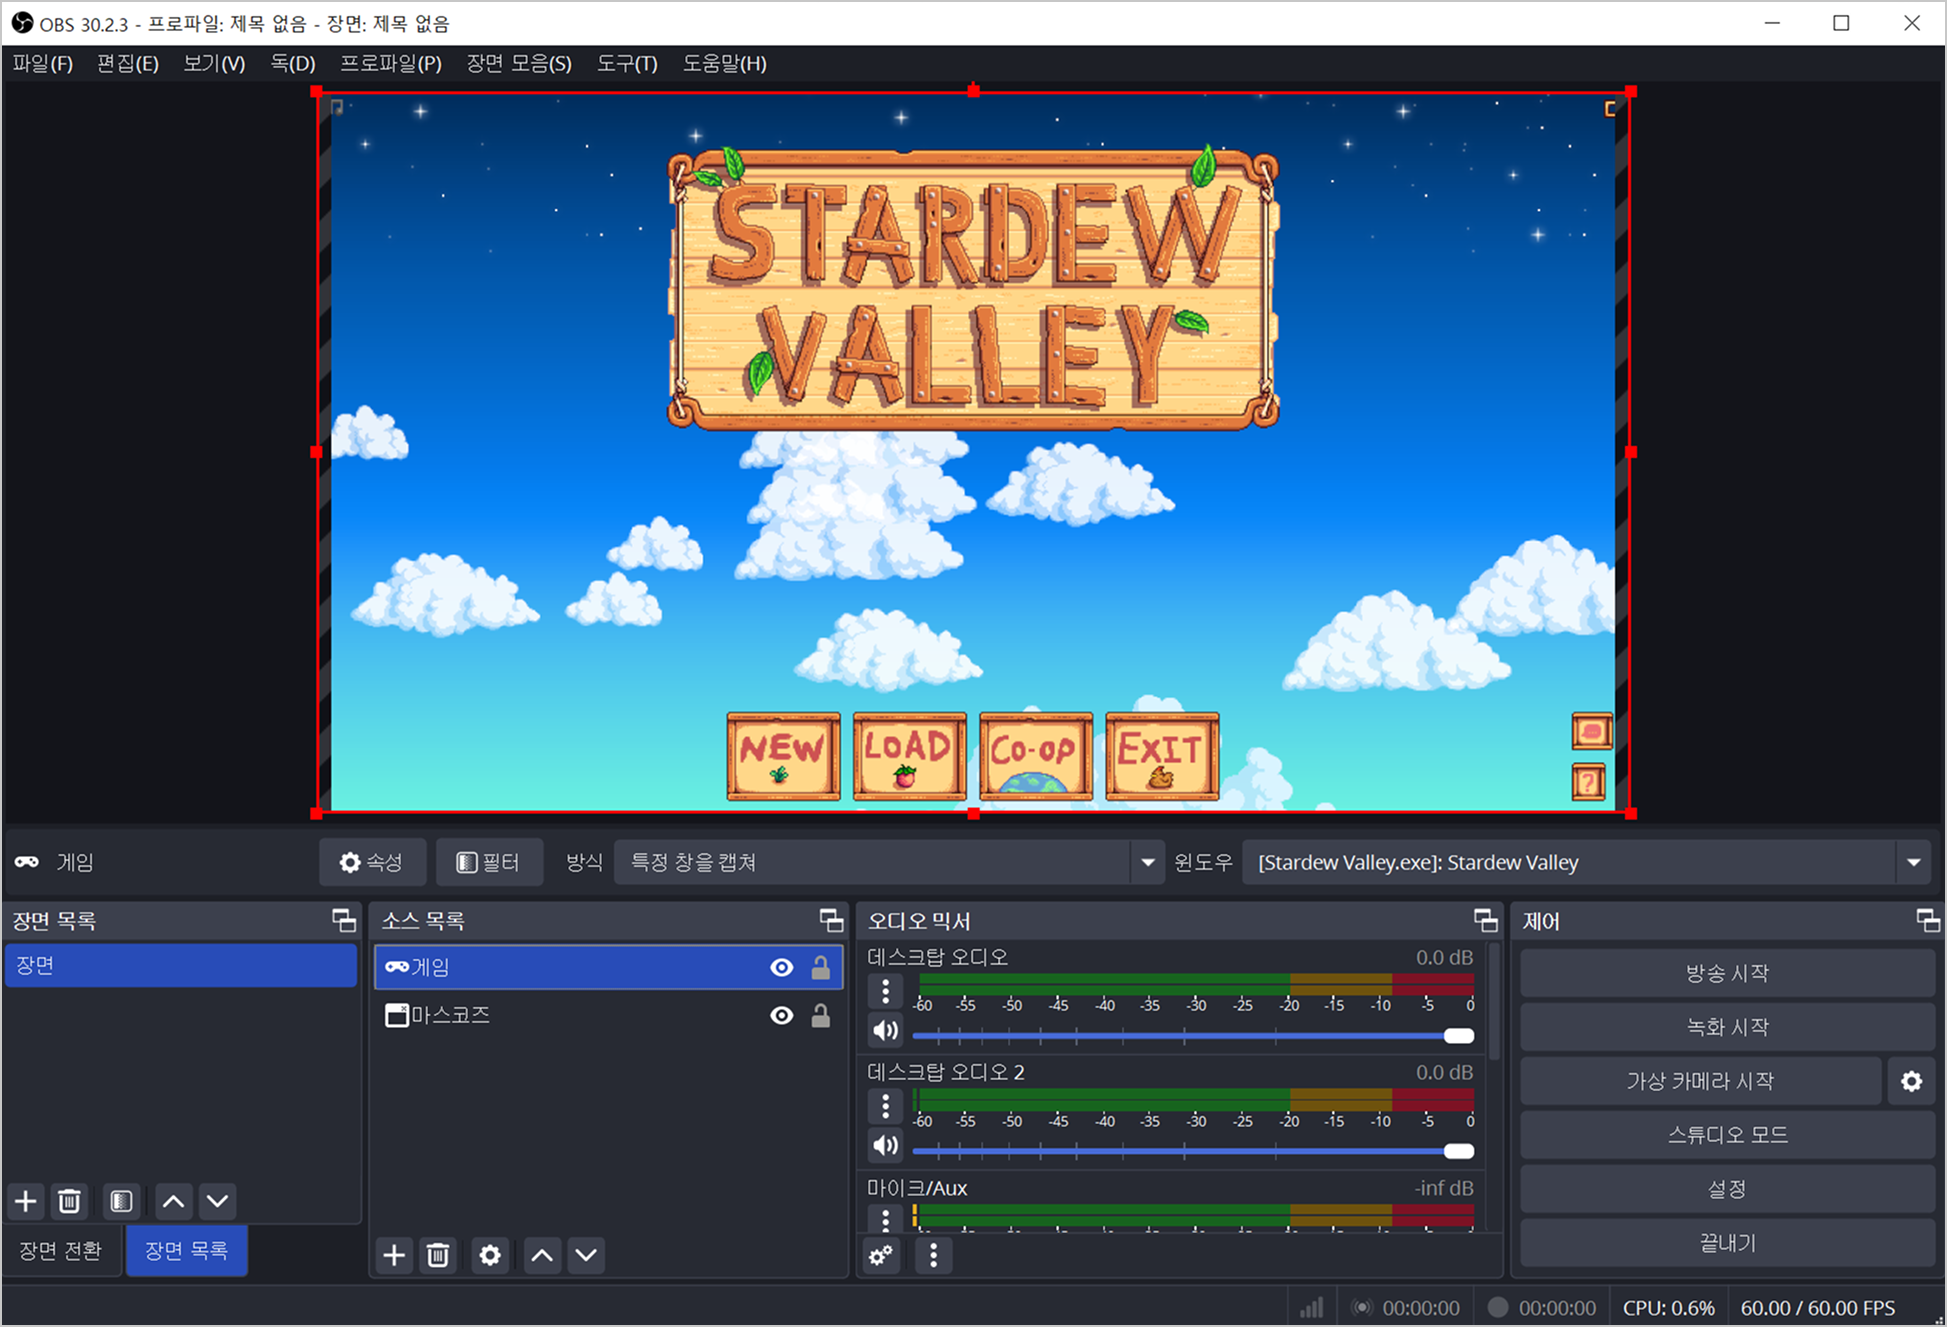Open the 파일(F) menu
Viewport: 1947px width, 1327px height.
point(43,63)
